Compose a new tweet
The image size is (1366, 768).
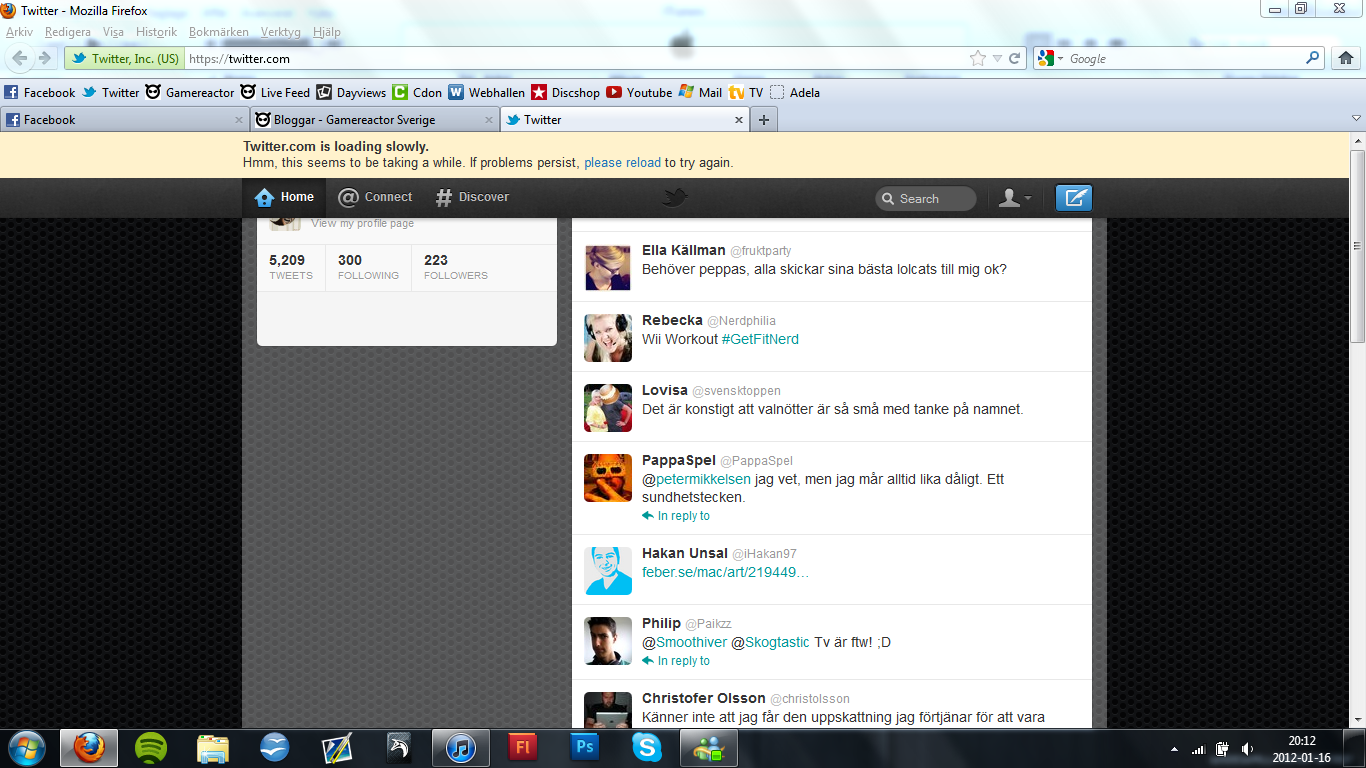point(1074,198)
